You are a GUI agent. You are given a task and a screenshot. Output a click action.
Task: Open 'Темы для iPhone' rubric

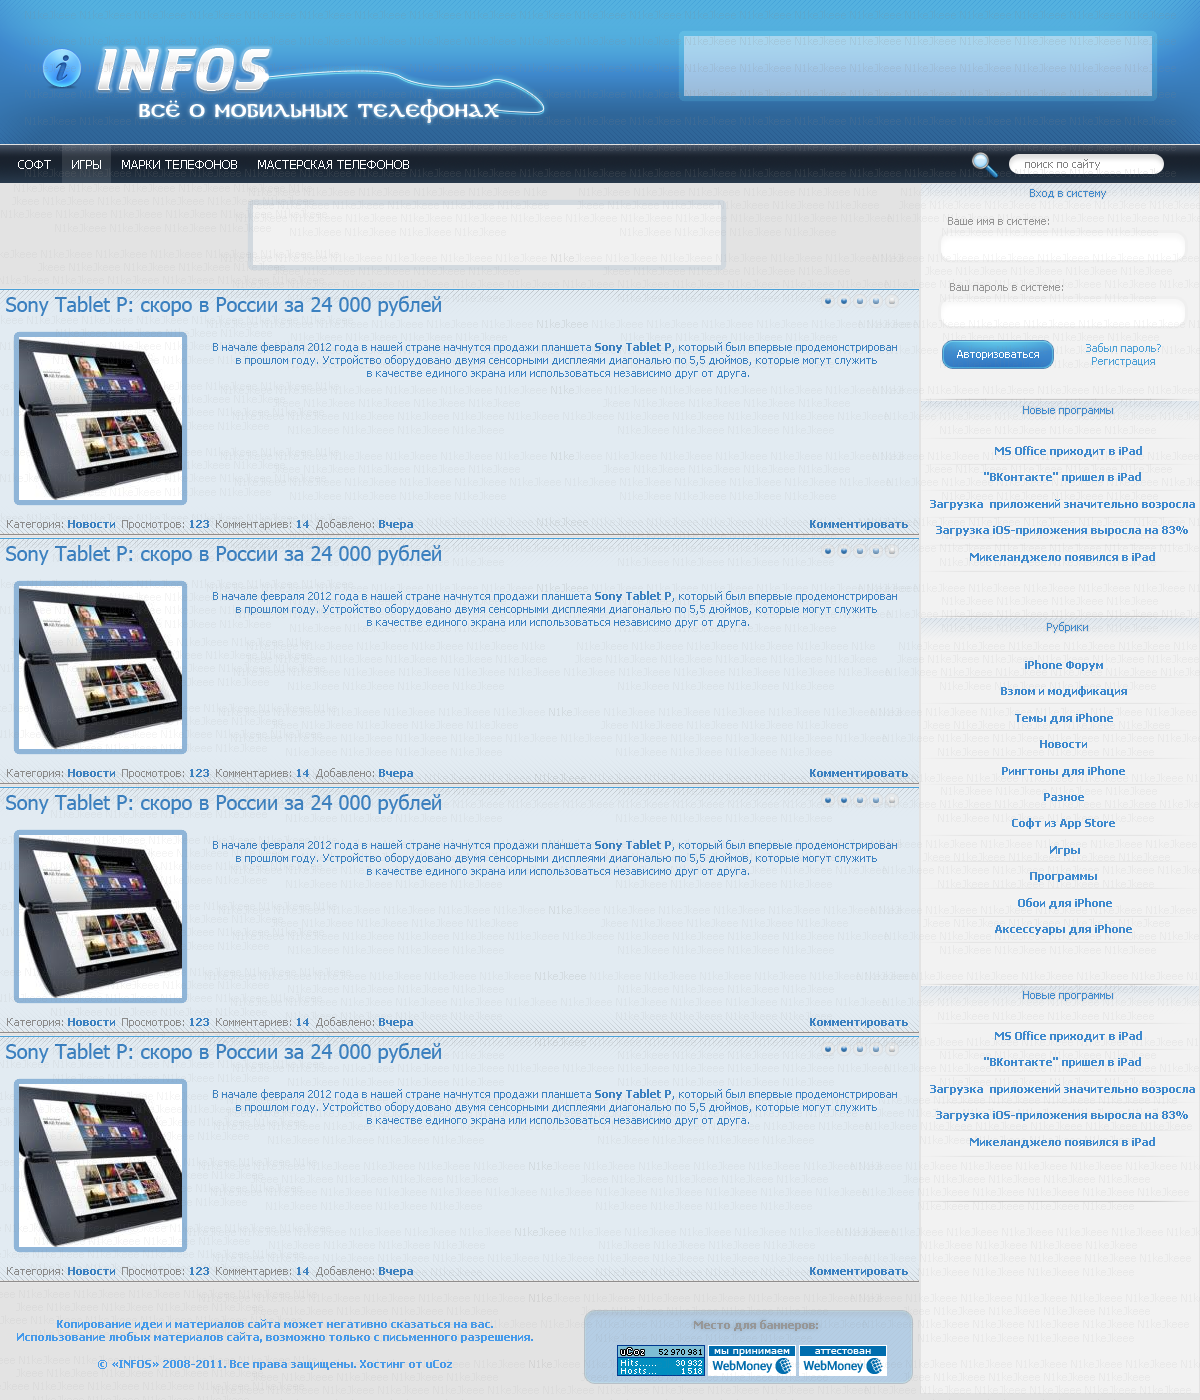coord(1063,718)
